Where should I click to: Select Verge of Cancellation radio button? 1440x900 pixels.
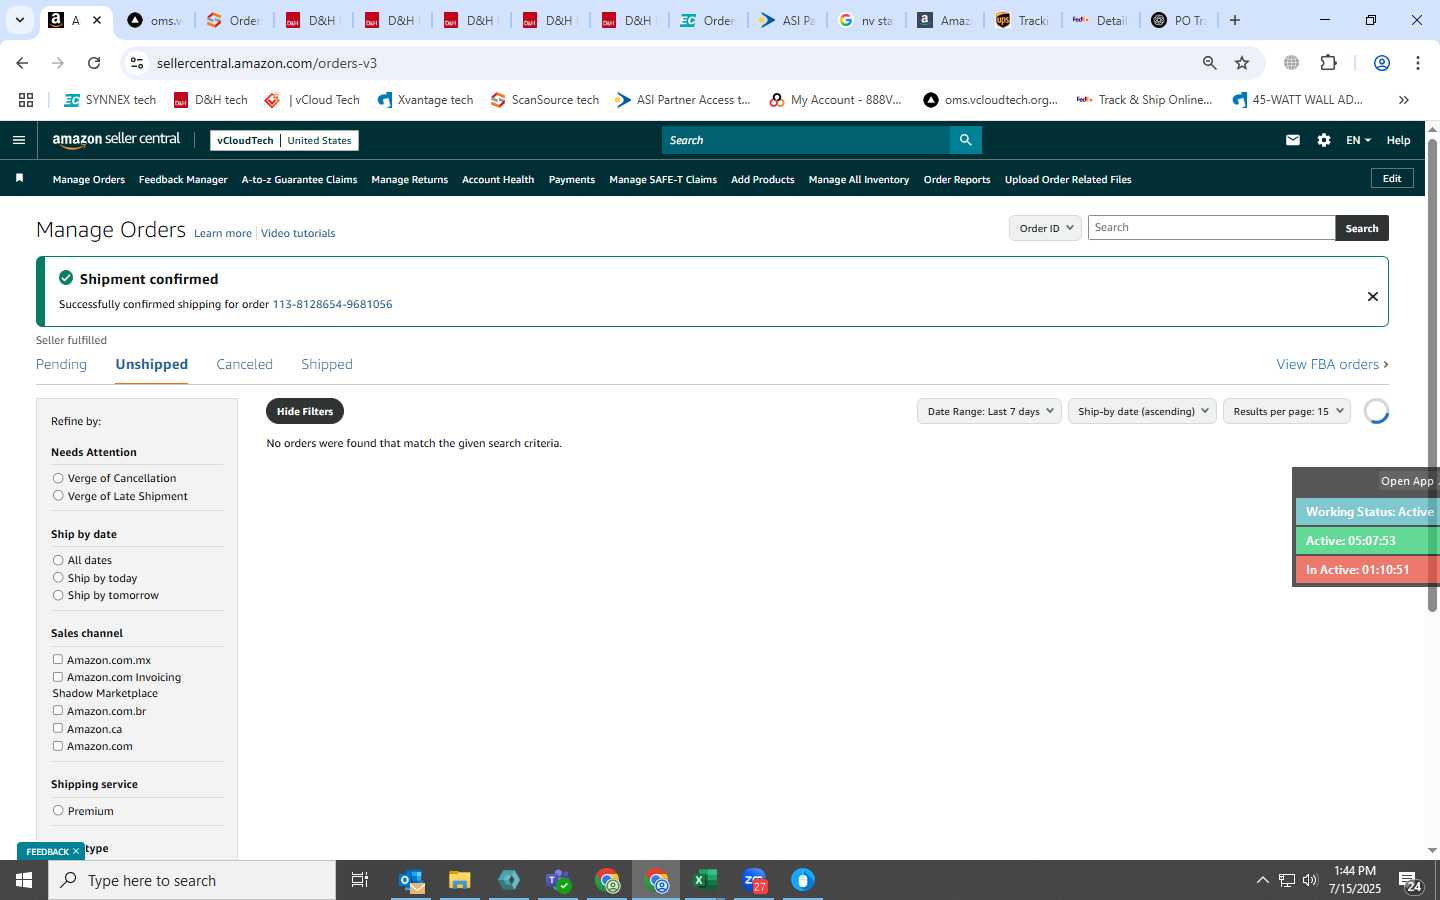(x=58, y=479)
